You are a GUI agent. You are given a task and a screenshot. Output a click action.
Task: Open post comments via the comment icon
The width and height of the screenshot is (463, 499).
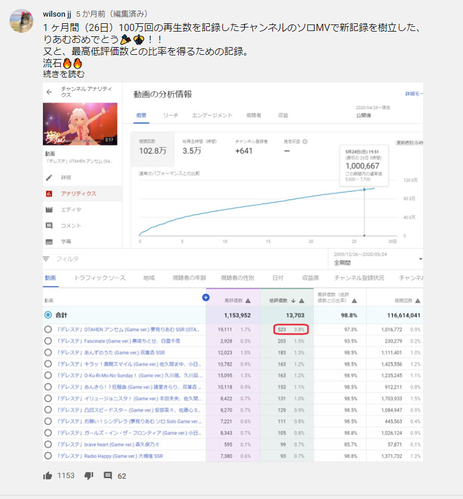[108, 476]
